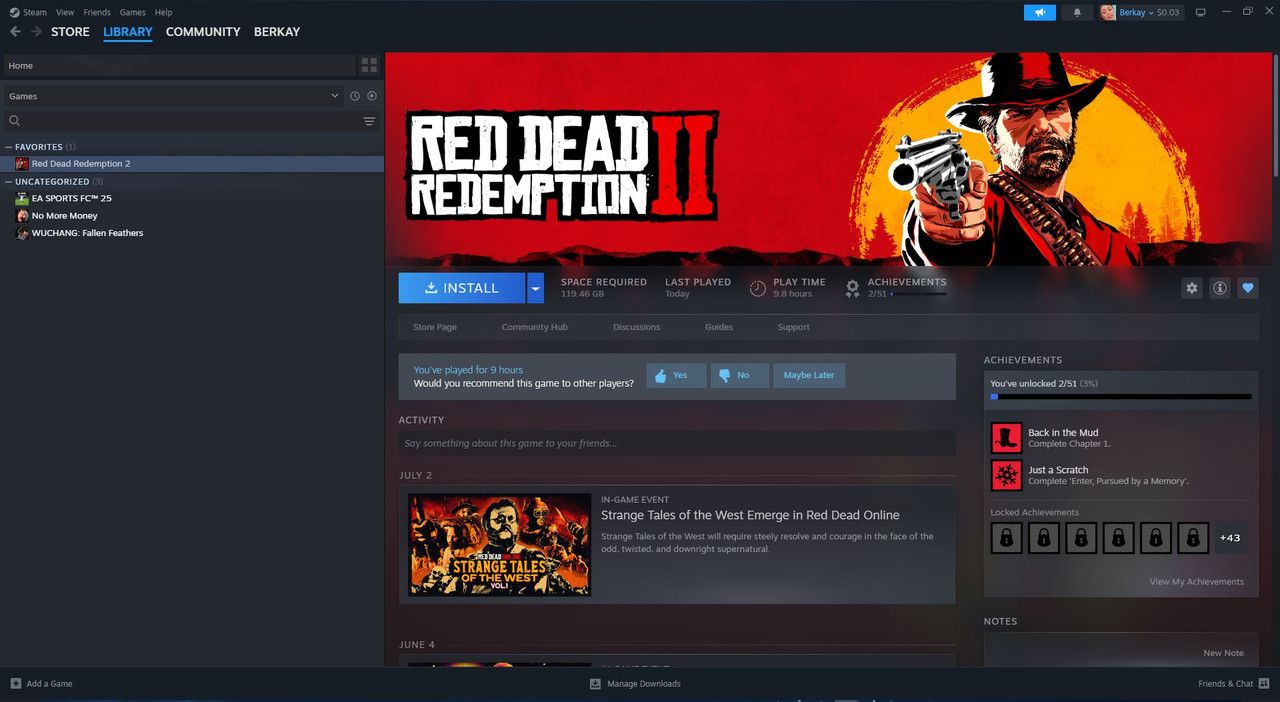
Task: Click the back navigation arrow
Action: coord(15,32)
